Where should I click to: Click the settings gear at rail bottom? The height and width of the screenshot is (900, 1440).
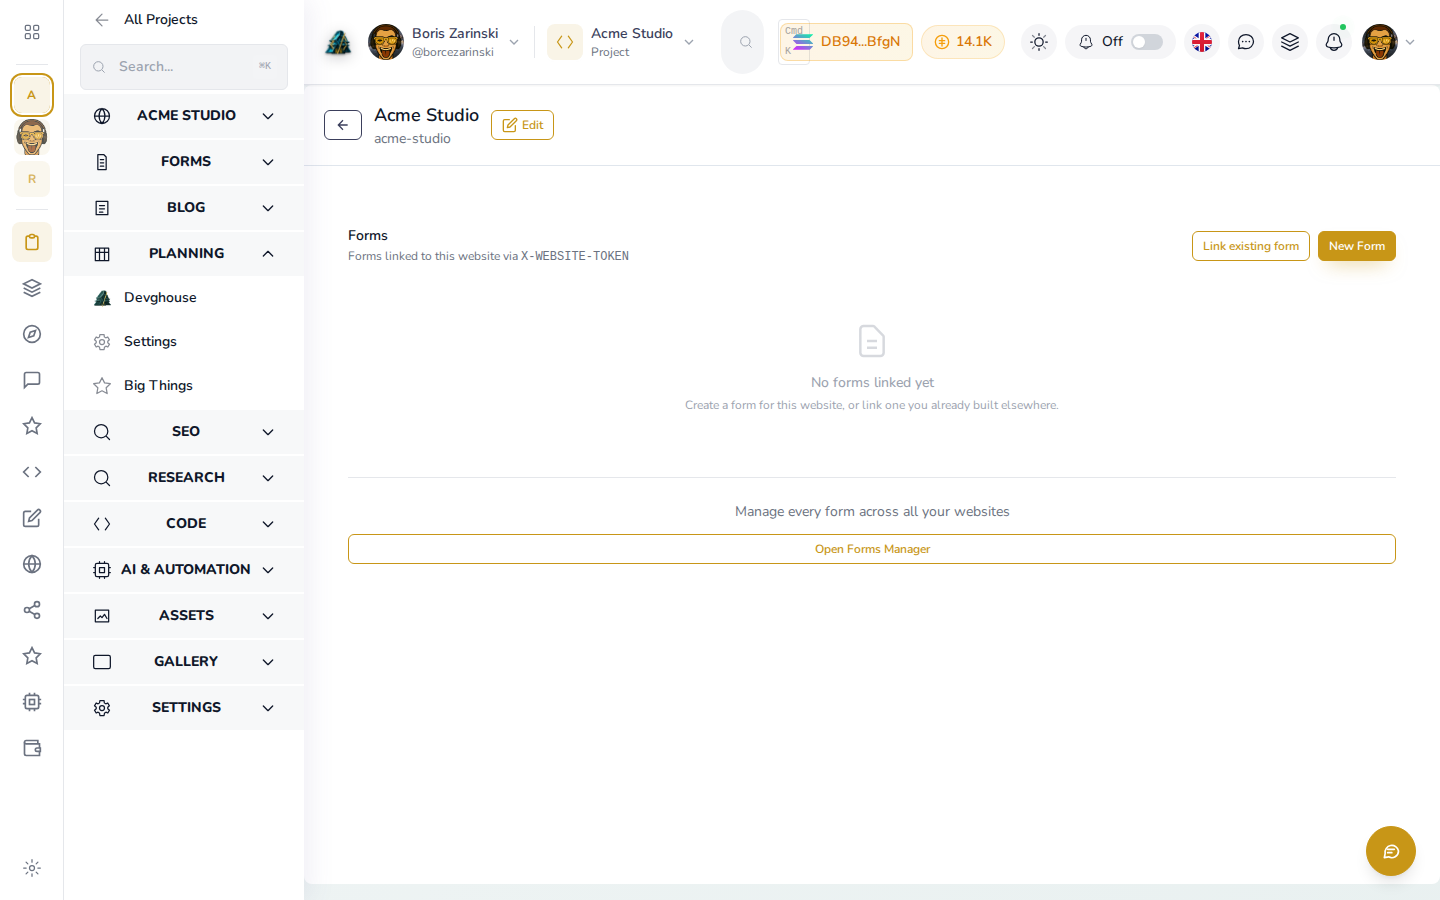coord(32,868)
